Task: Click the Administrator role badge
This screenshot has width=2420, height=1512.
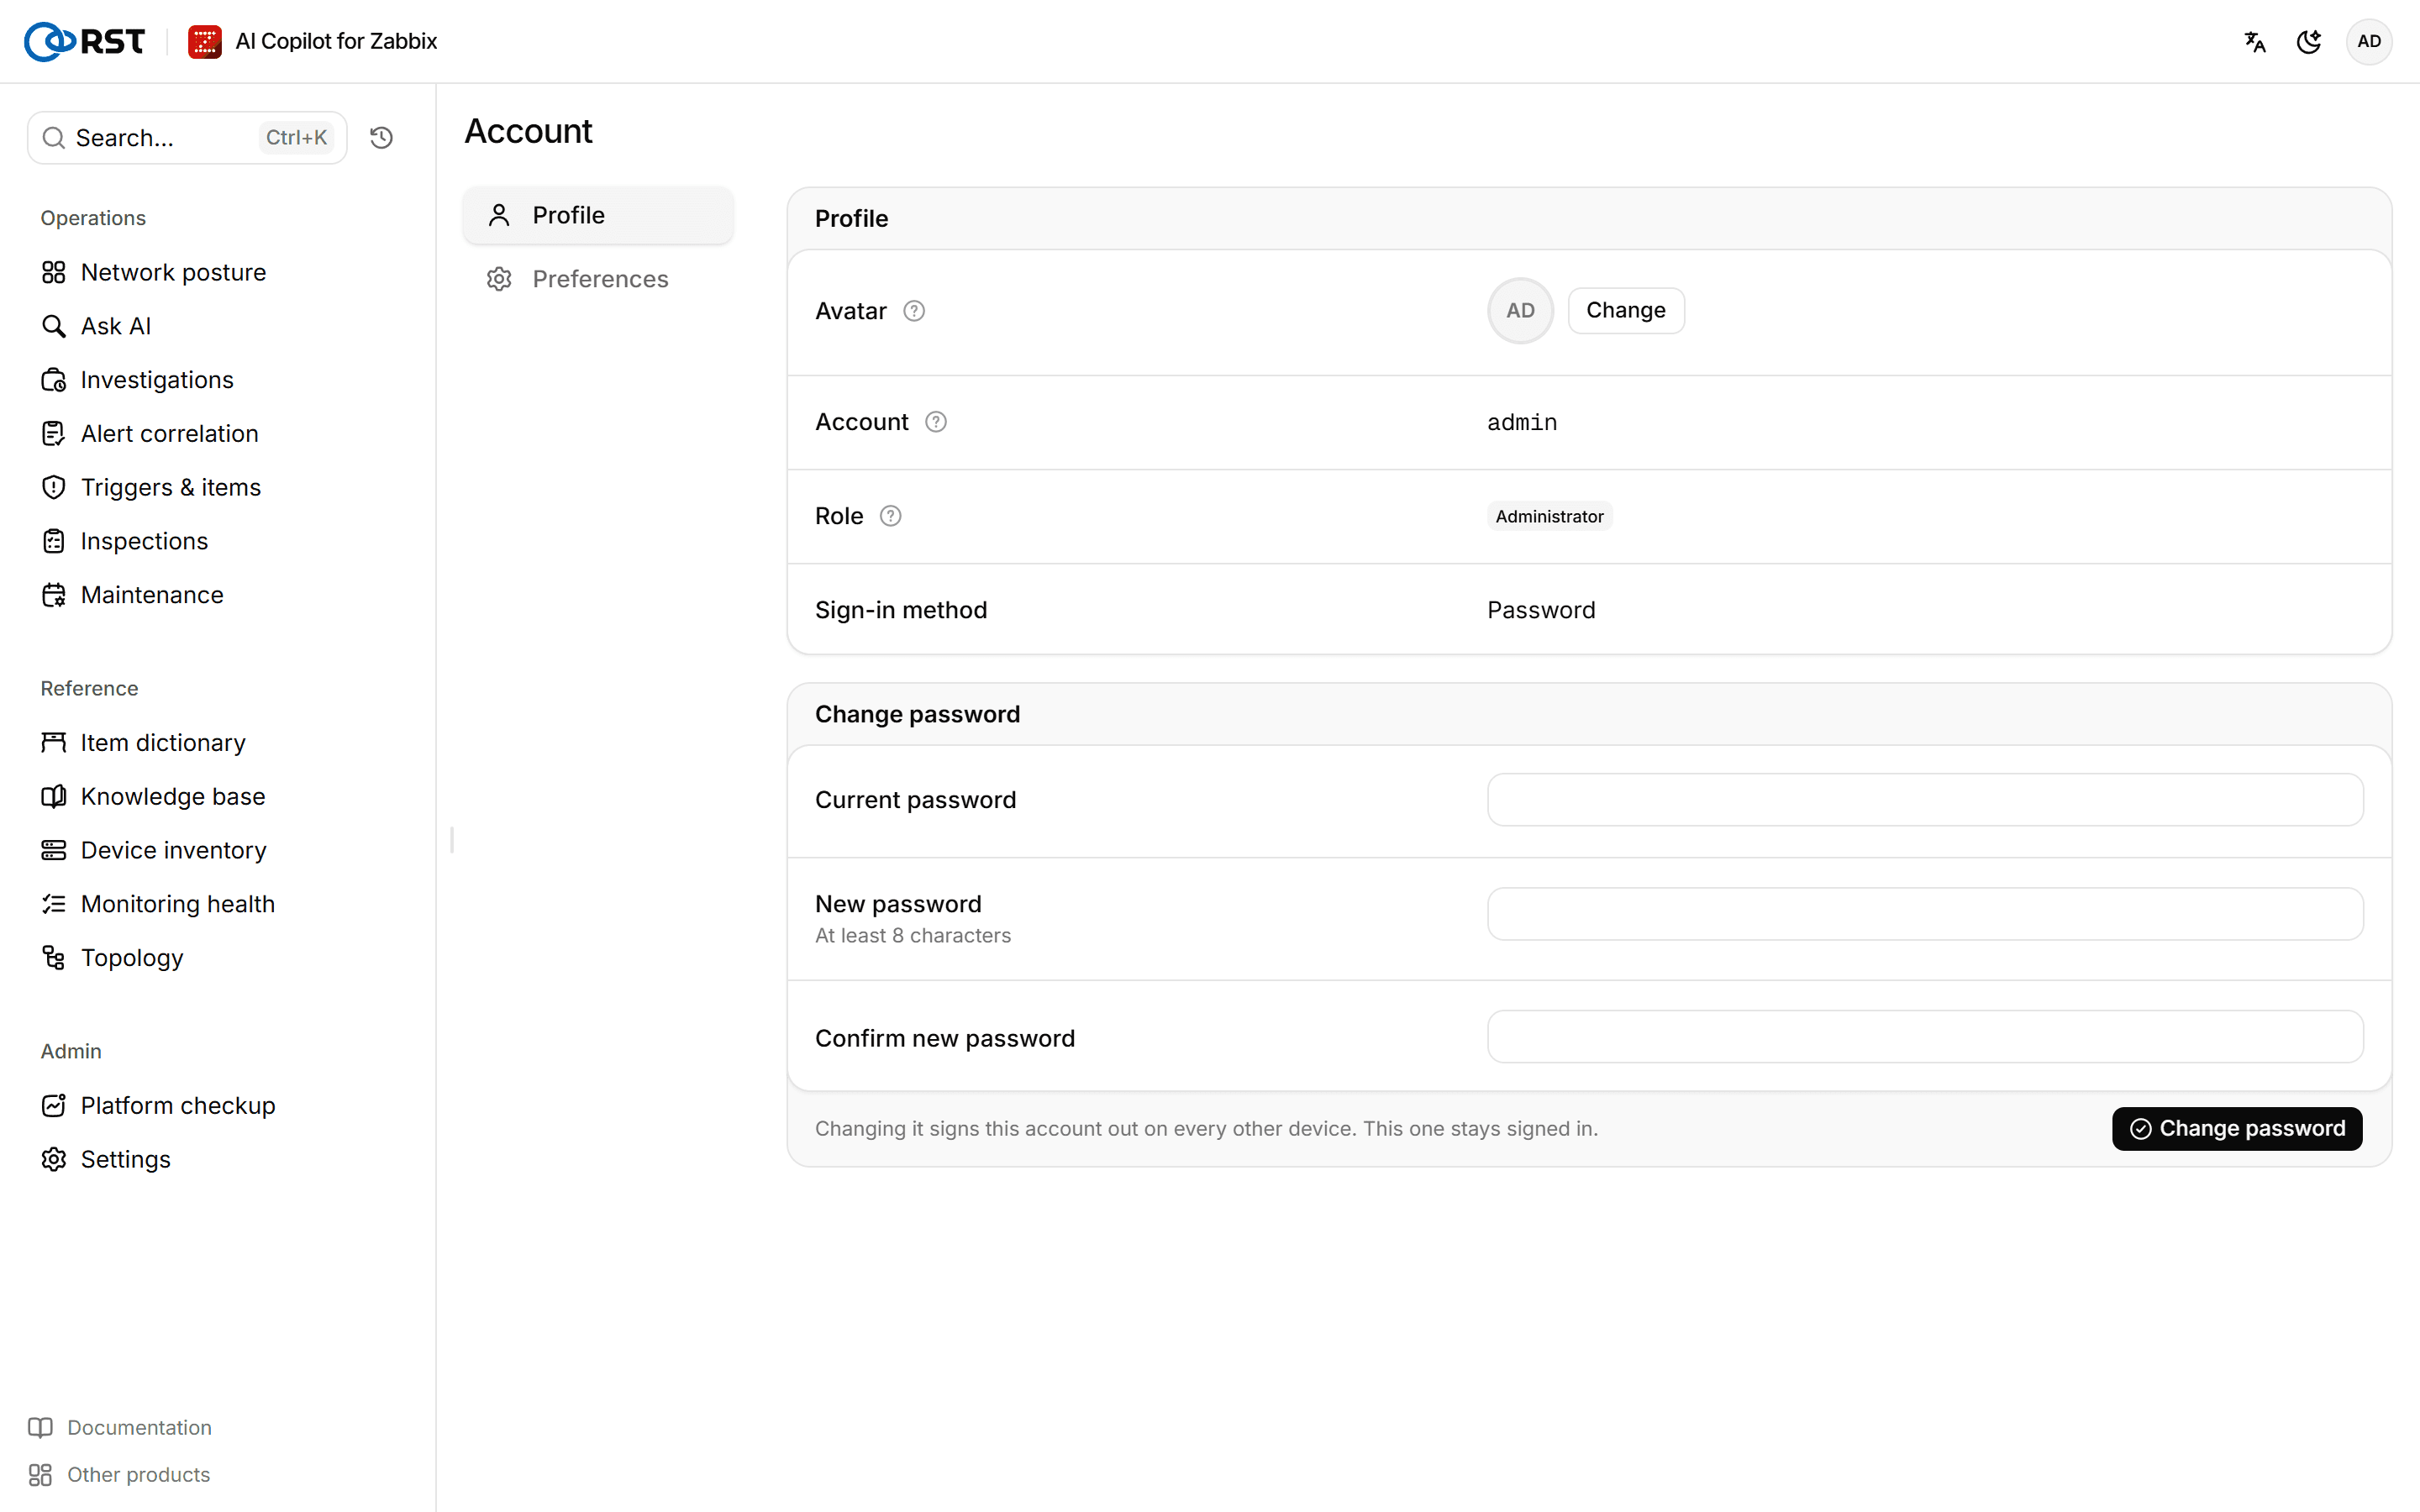Action: click(1549, 516)
